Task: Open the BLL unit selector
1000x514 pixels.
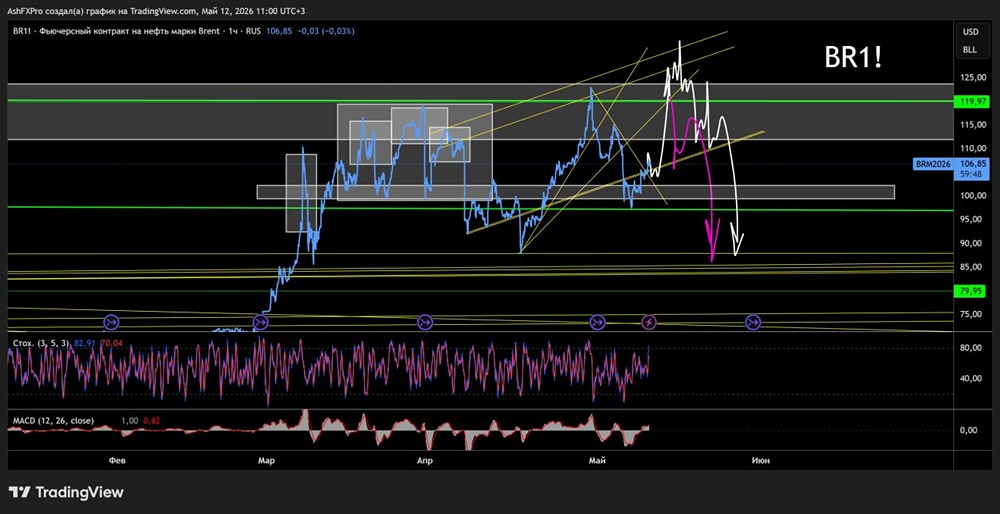Action: click(971, 49)
